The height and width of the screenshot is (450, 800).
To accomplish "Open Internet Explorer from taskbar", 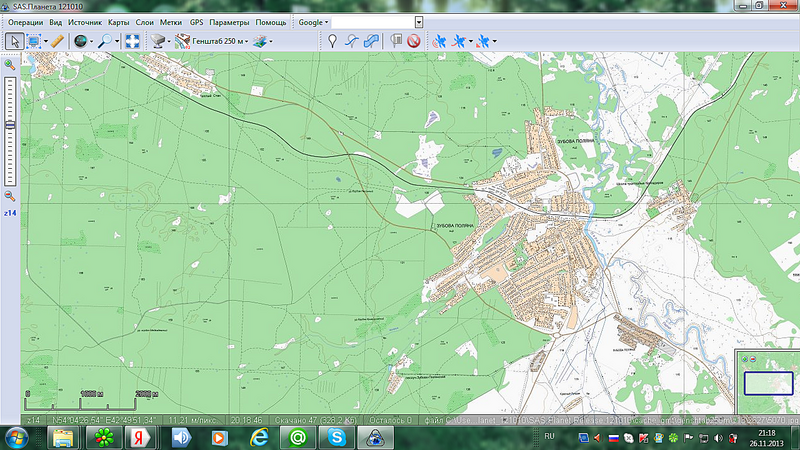I will pyautogui.click(x=259, y=438).
